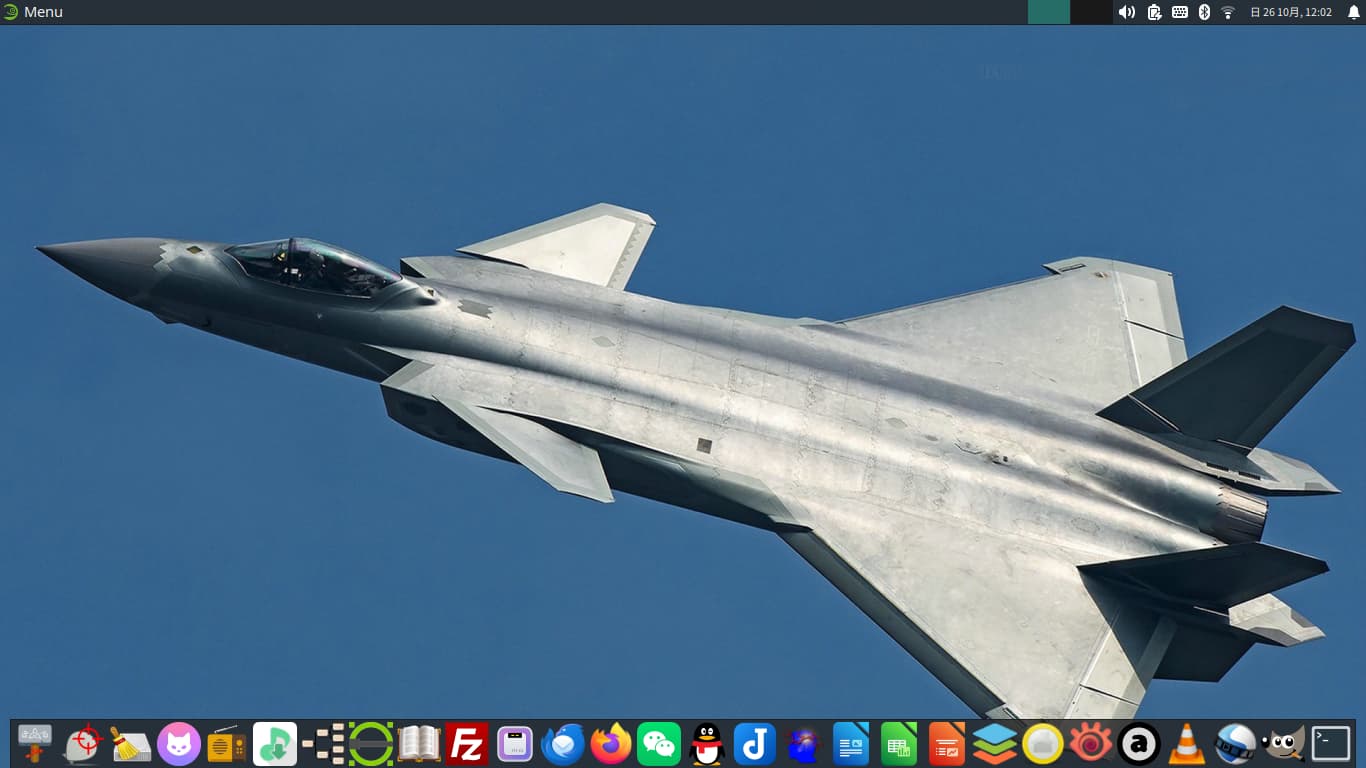The width and height of the screenshot is (1366, 768).
Task: Open LibreOffice Impress presentation icon
Action: [947, 744]
